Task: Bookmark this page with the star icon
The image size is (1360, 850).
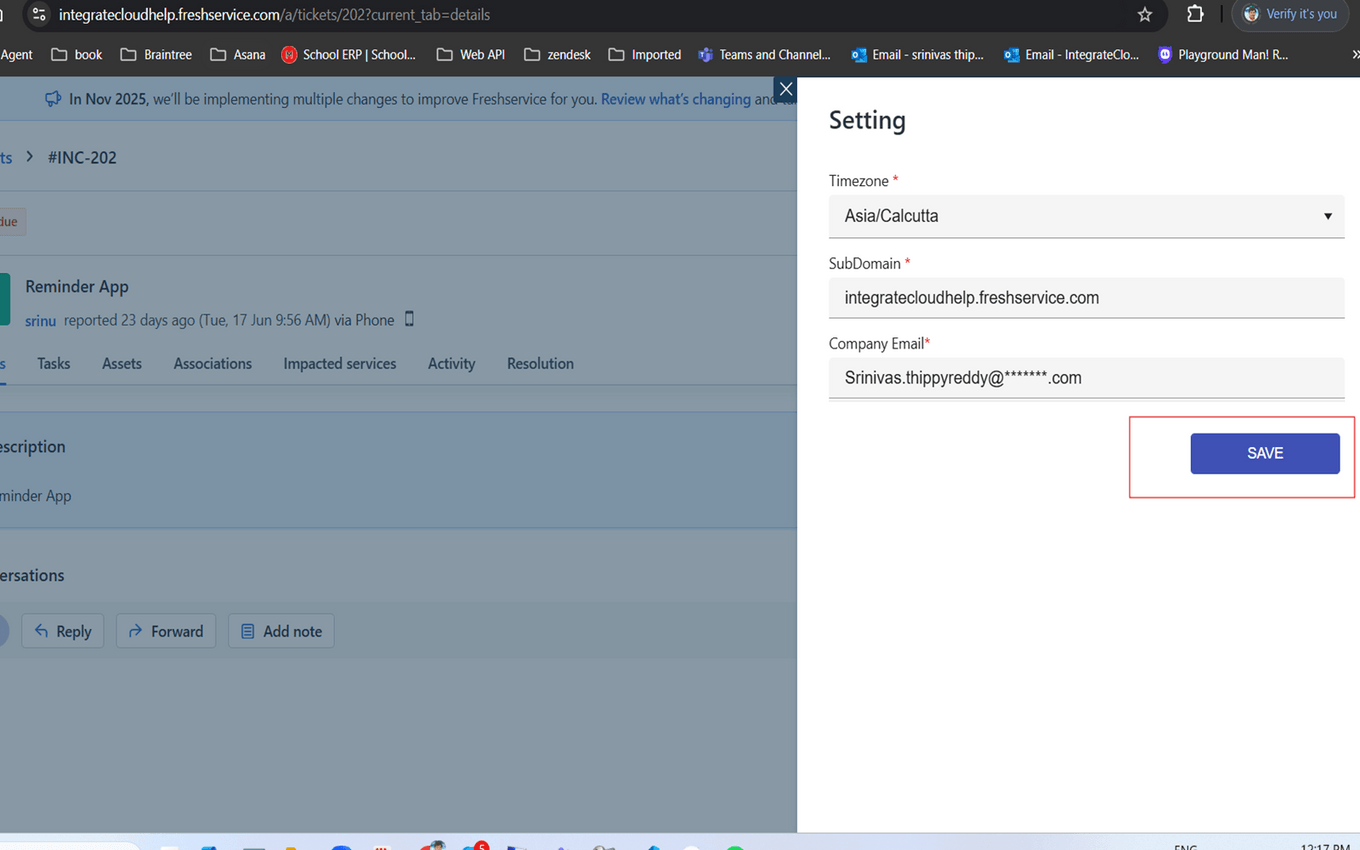Action: (1145, 15)
